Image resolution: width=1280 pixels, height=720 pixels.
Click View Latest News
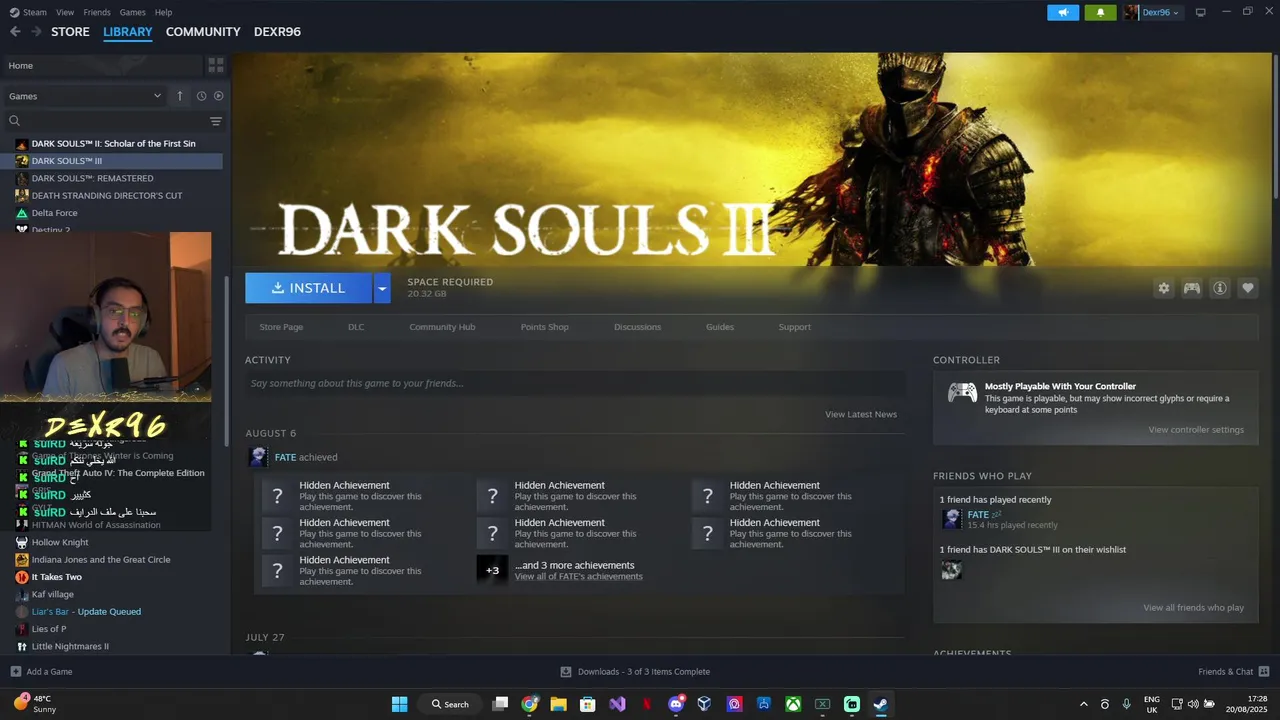coord(861,414)
